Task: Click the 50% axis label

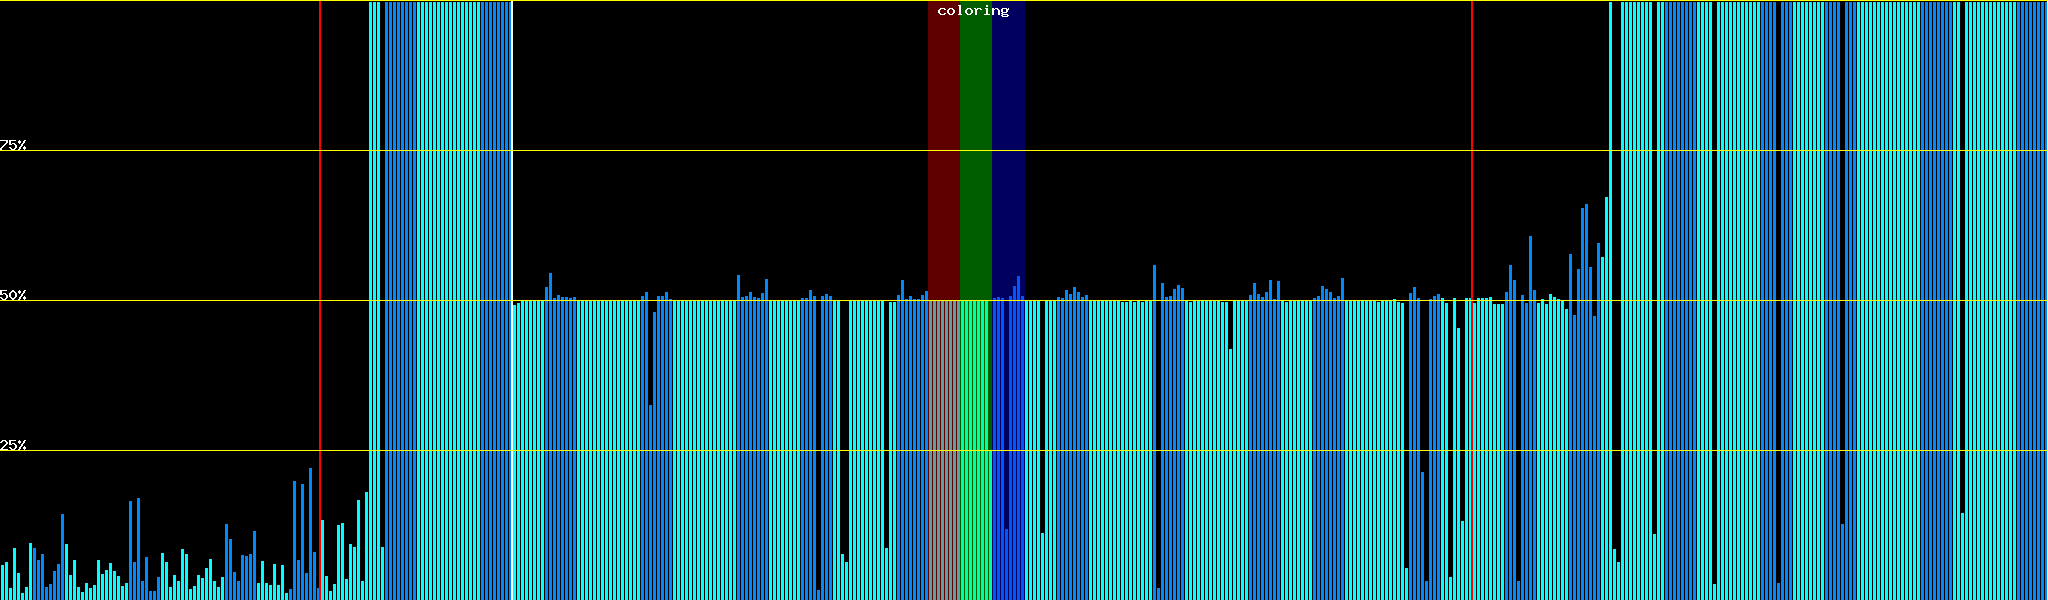Action: point(13,295)
